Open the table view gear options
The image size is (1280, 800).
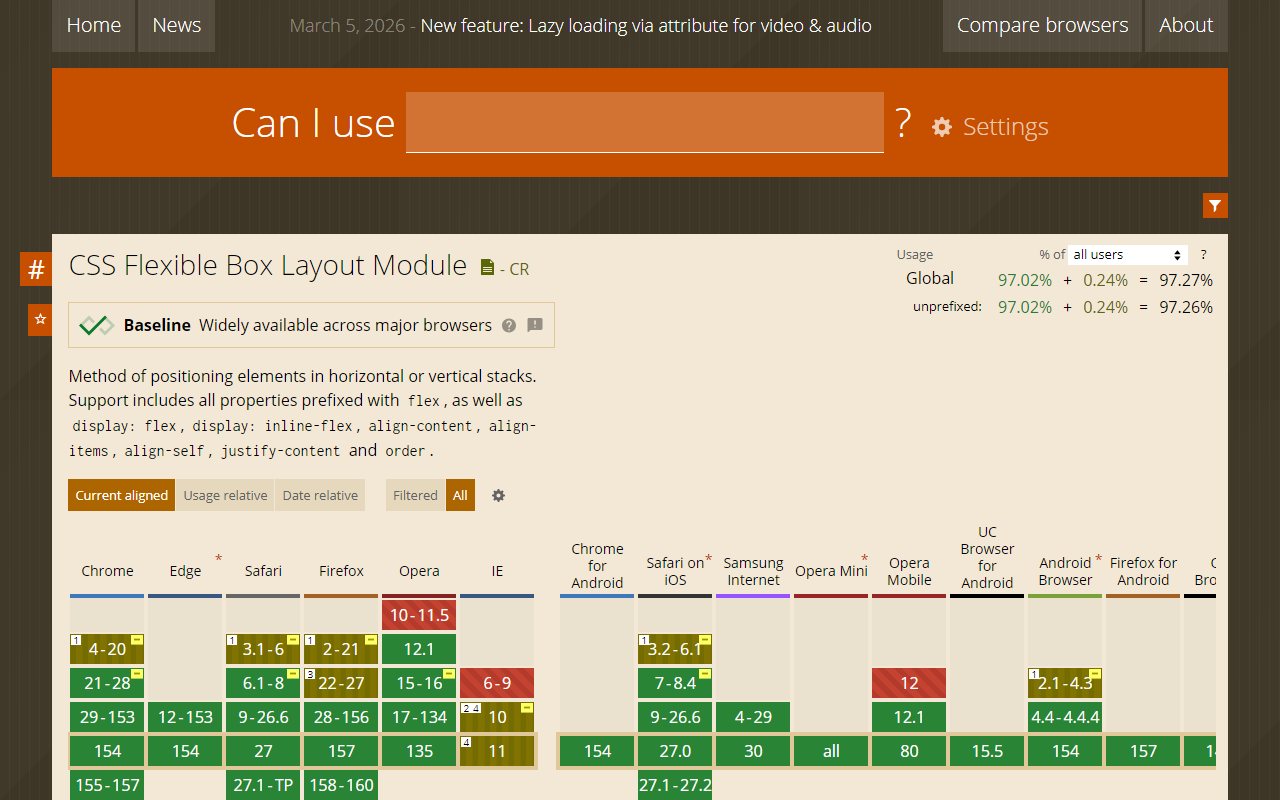tap(498, 495)
